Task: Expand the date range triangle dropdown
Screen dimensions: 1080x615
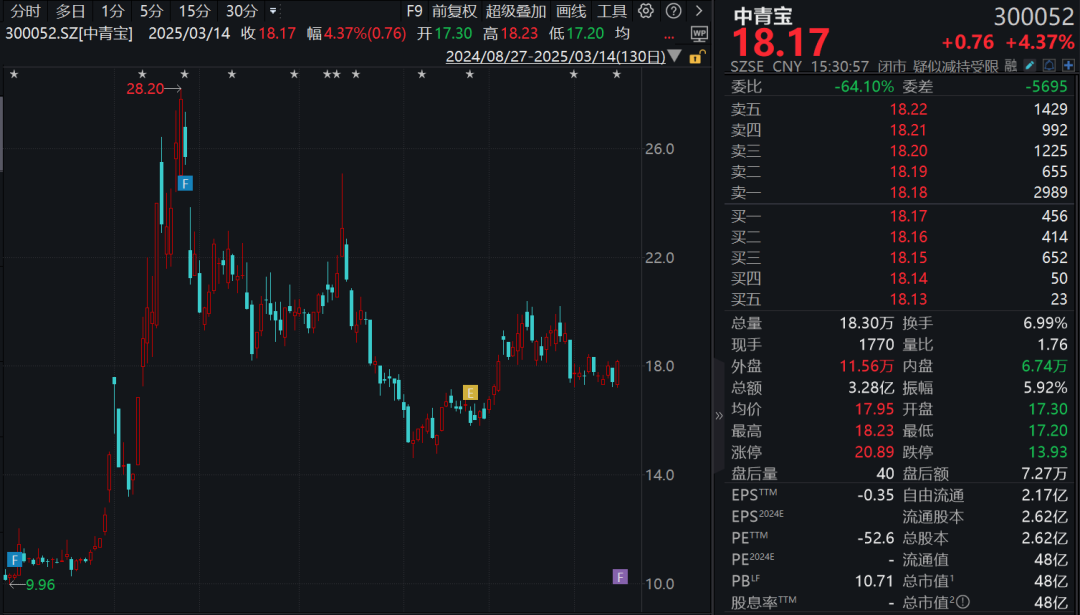Action: point(675,56)
